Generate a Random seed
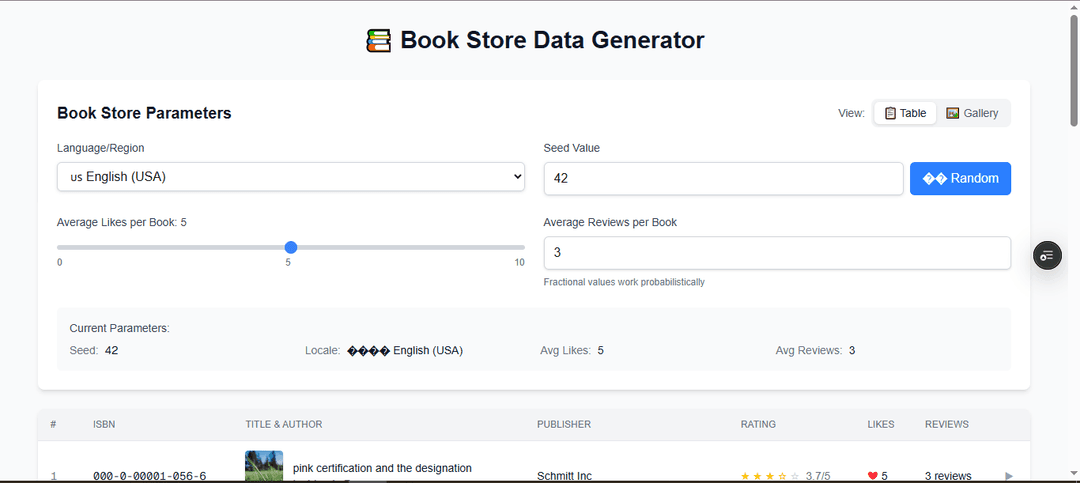Viewport: 1080px width, 483px height. pyautogui.click(x=960, y=178)
